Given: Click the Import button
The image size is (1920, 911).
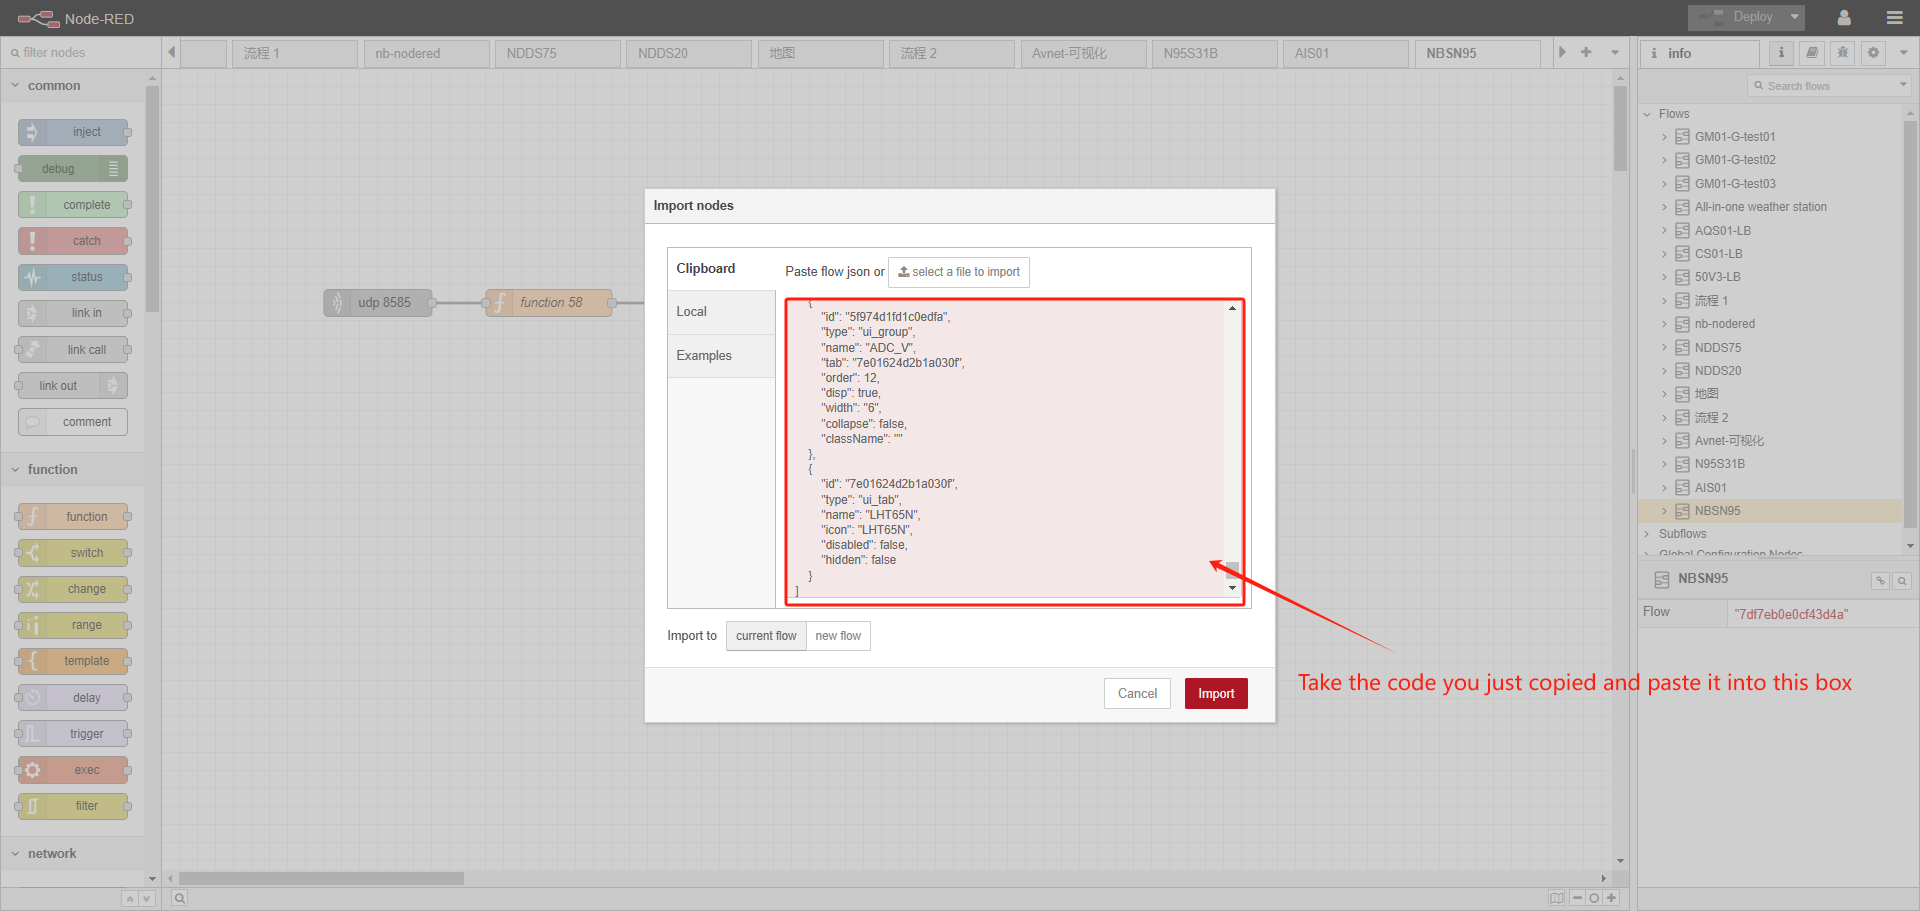Looking at the screenshot, I should pyautogui.click(x=1216, y=694).
